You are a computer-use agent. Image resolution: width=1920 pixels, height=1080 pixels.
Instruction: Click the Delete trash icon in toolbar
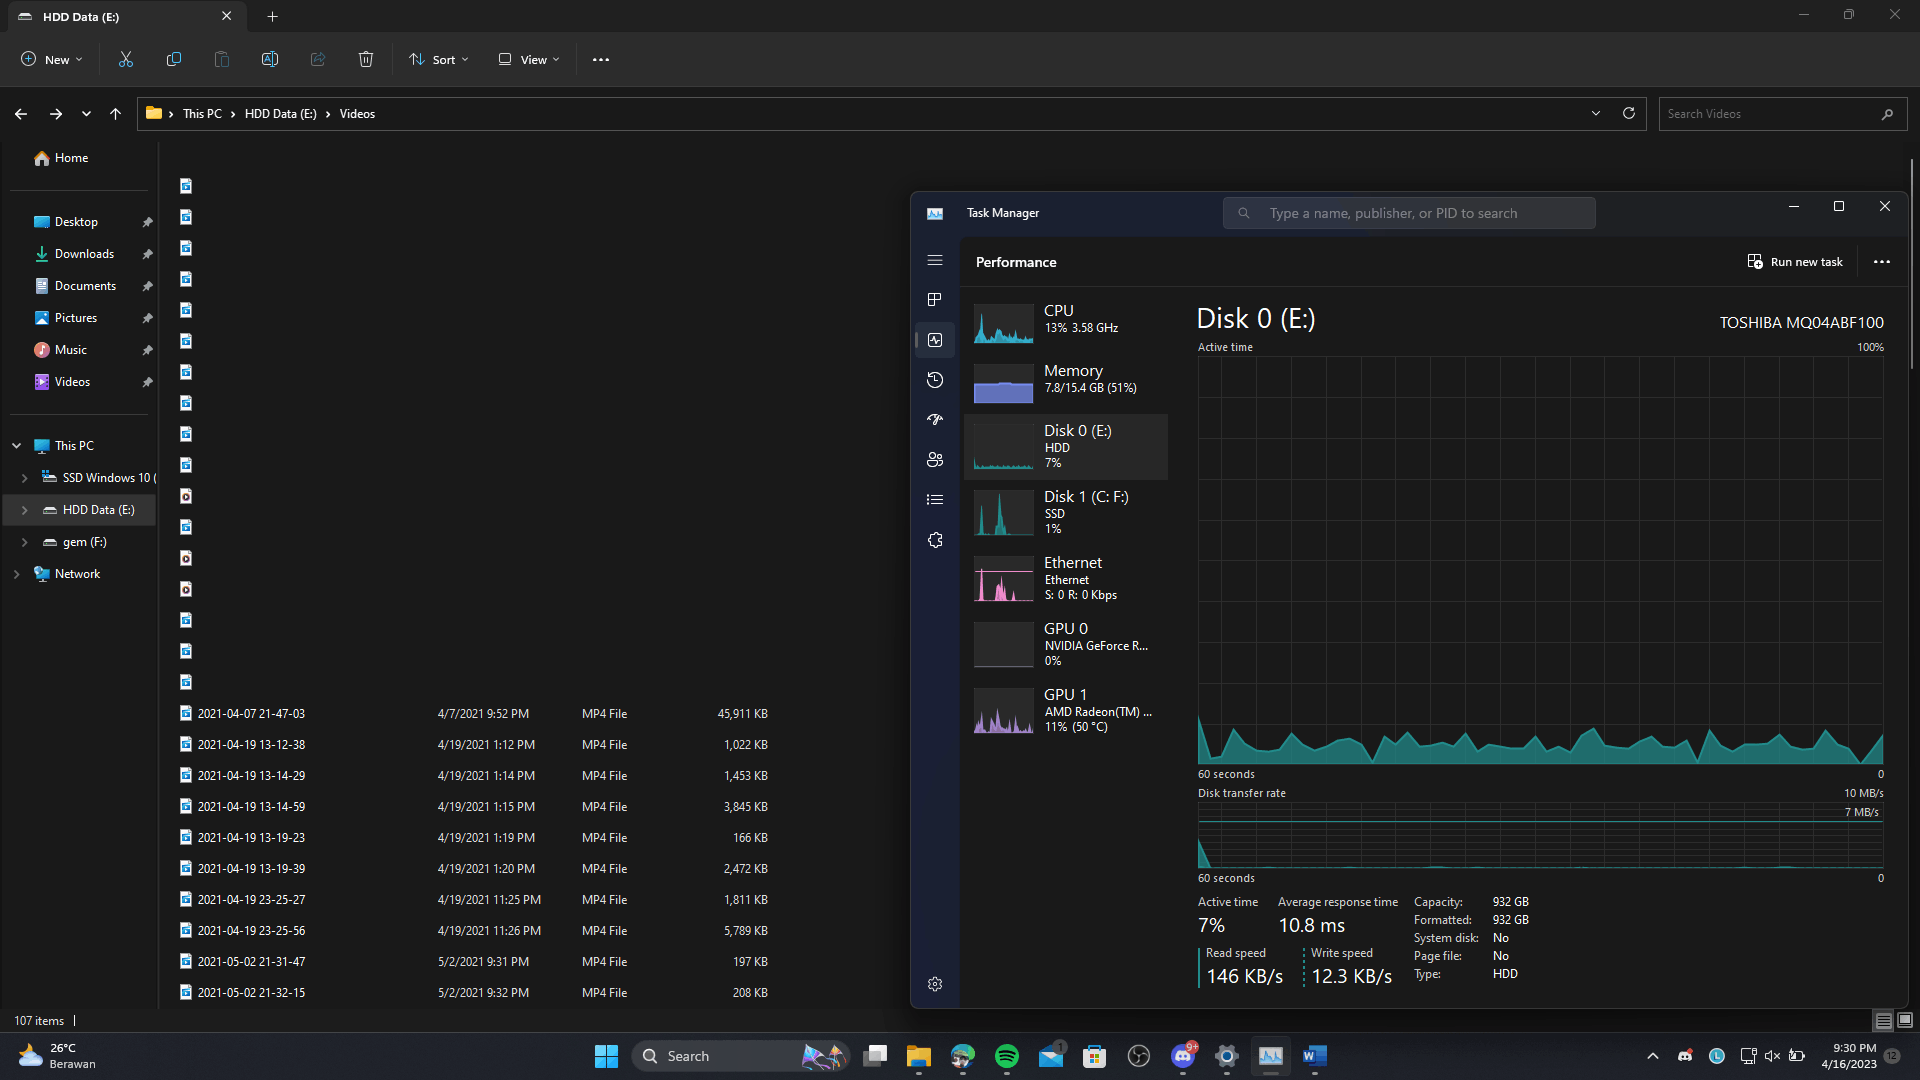[x=366, y=60]
